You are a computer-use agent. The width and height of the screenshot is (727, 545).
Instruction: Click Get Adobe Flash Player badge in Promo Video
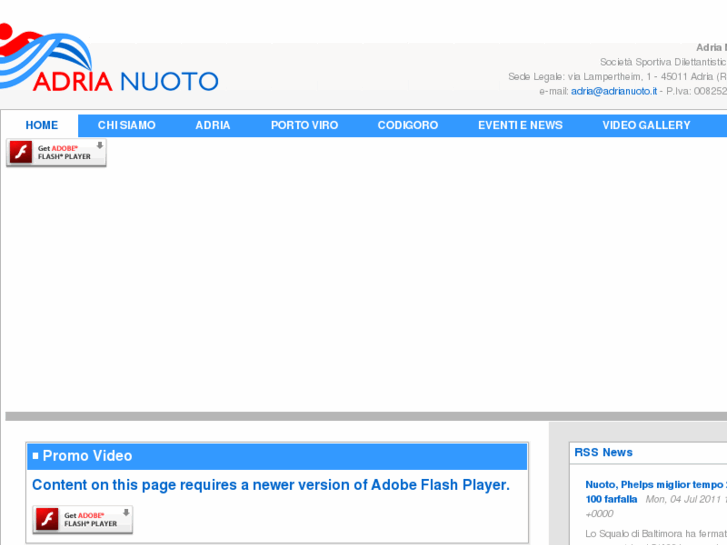point(83,519)
